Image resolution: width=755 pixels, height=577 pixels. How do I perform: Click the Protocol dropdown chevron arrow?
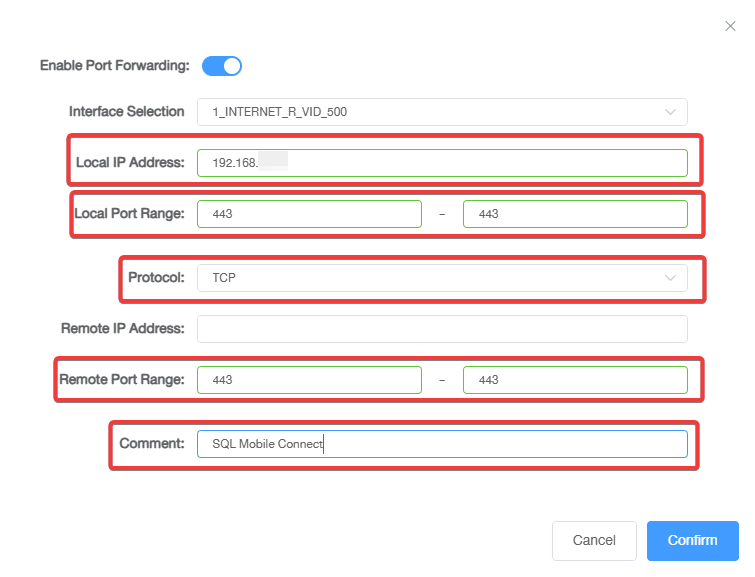(x=670, y=278)
